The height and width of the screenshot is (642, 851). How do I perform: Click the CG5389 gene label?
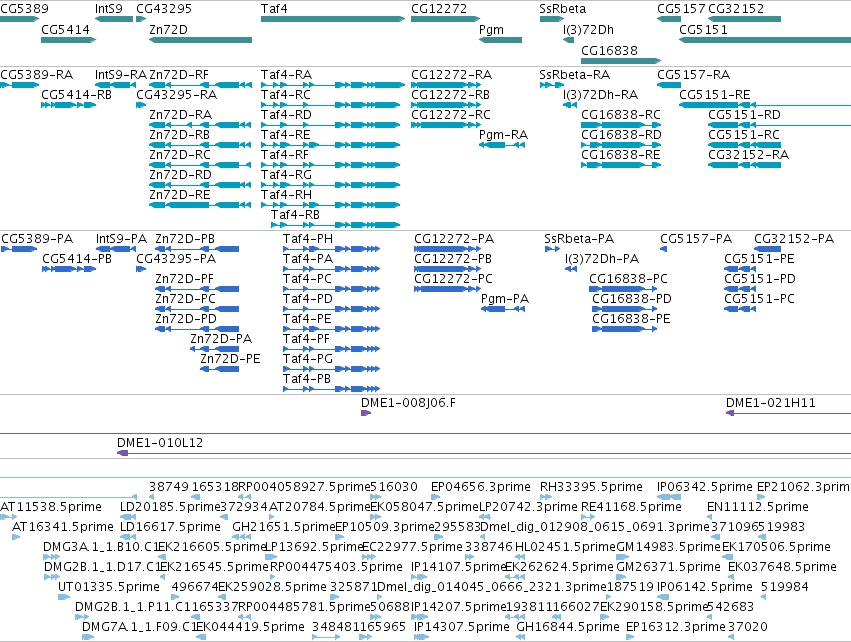24,9
